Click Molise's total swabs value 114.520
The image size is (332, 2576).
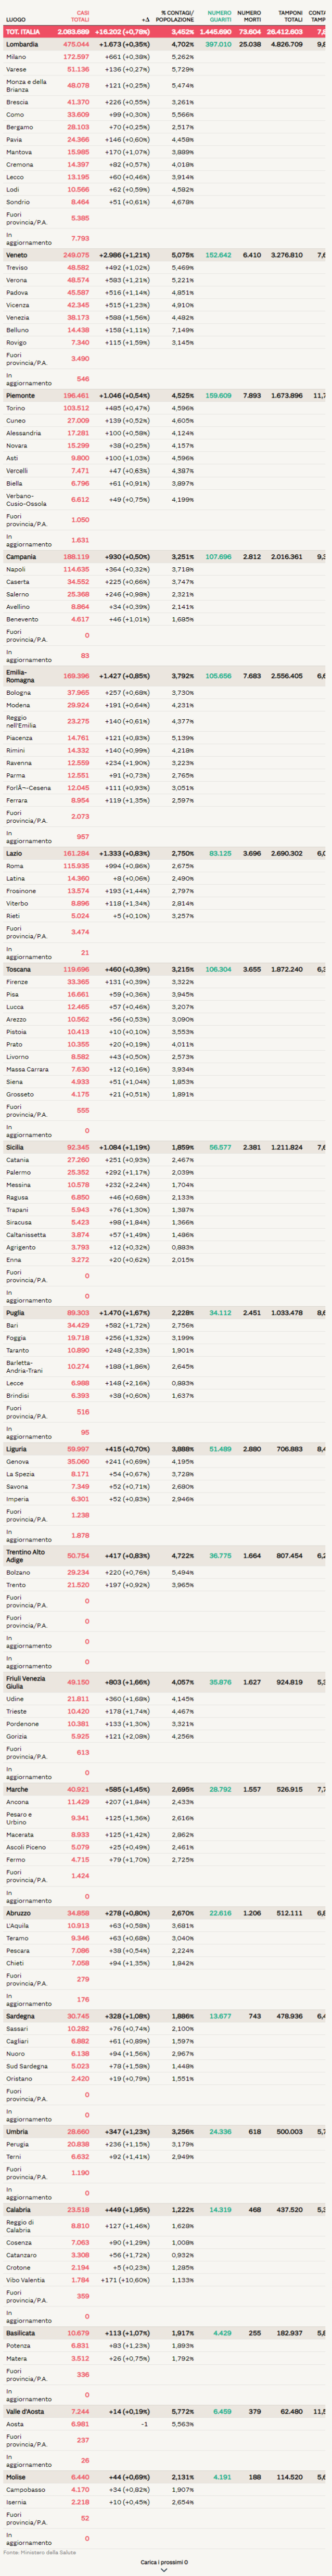click(x=290, y=2477)
